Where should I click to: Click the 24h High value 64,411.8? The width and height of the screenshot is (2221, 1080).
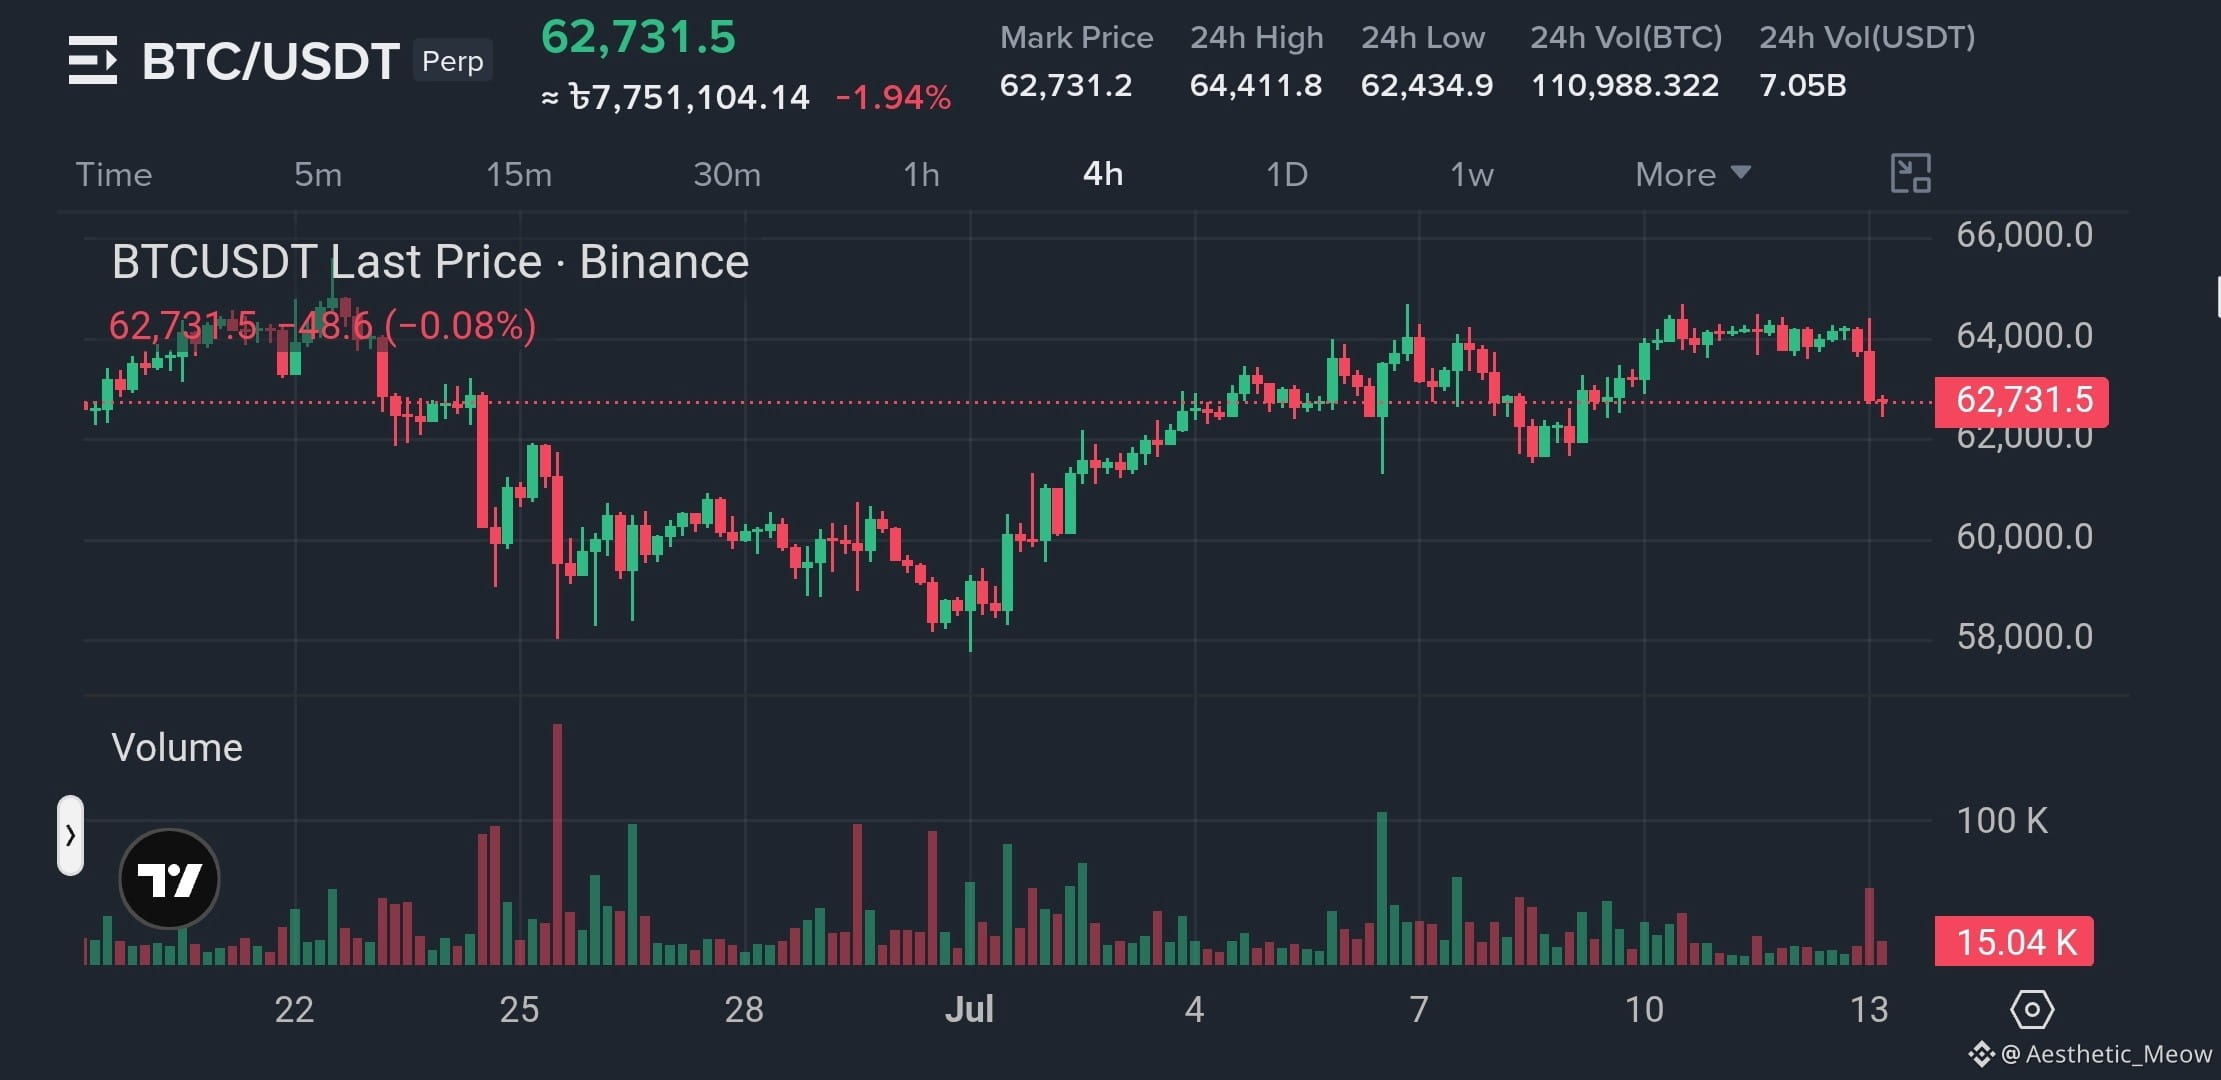1256,85
